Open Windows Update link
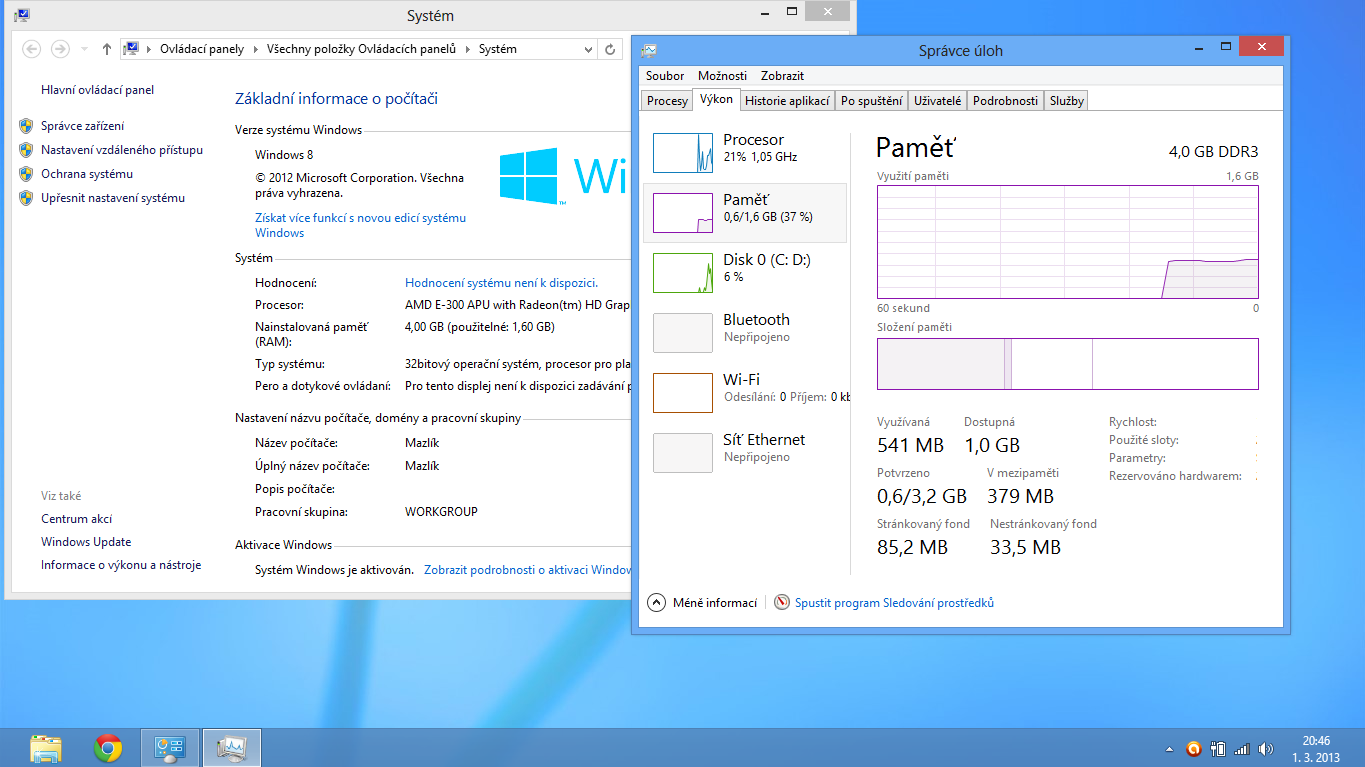1365x767 pixels. [86, 542]
